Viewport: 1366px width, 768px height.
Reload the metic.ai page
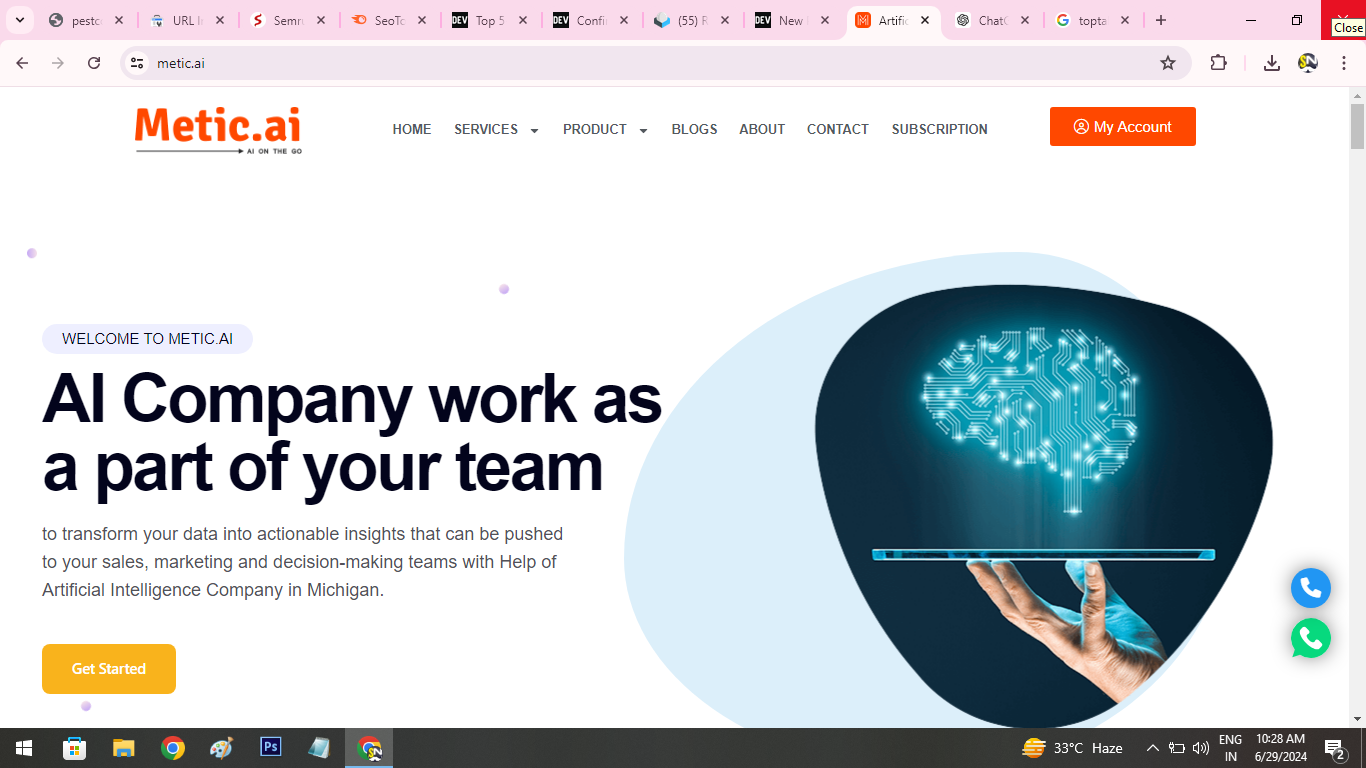point(94,63)
